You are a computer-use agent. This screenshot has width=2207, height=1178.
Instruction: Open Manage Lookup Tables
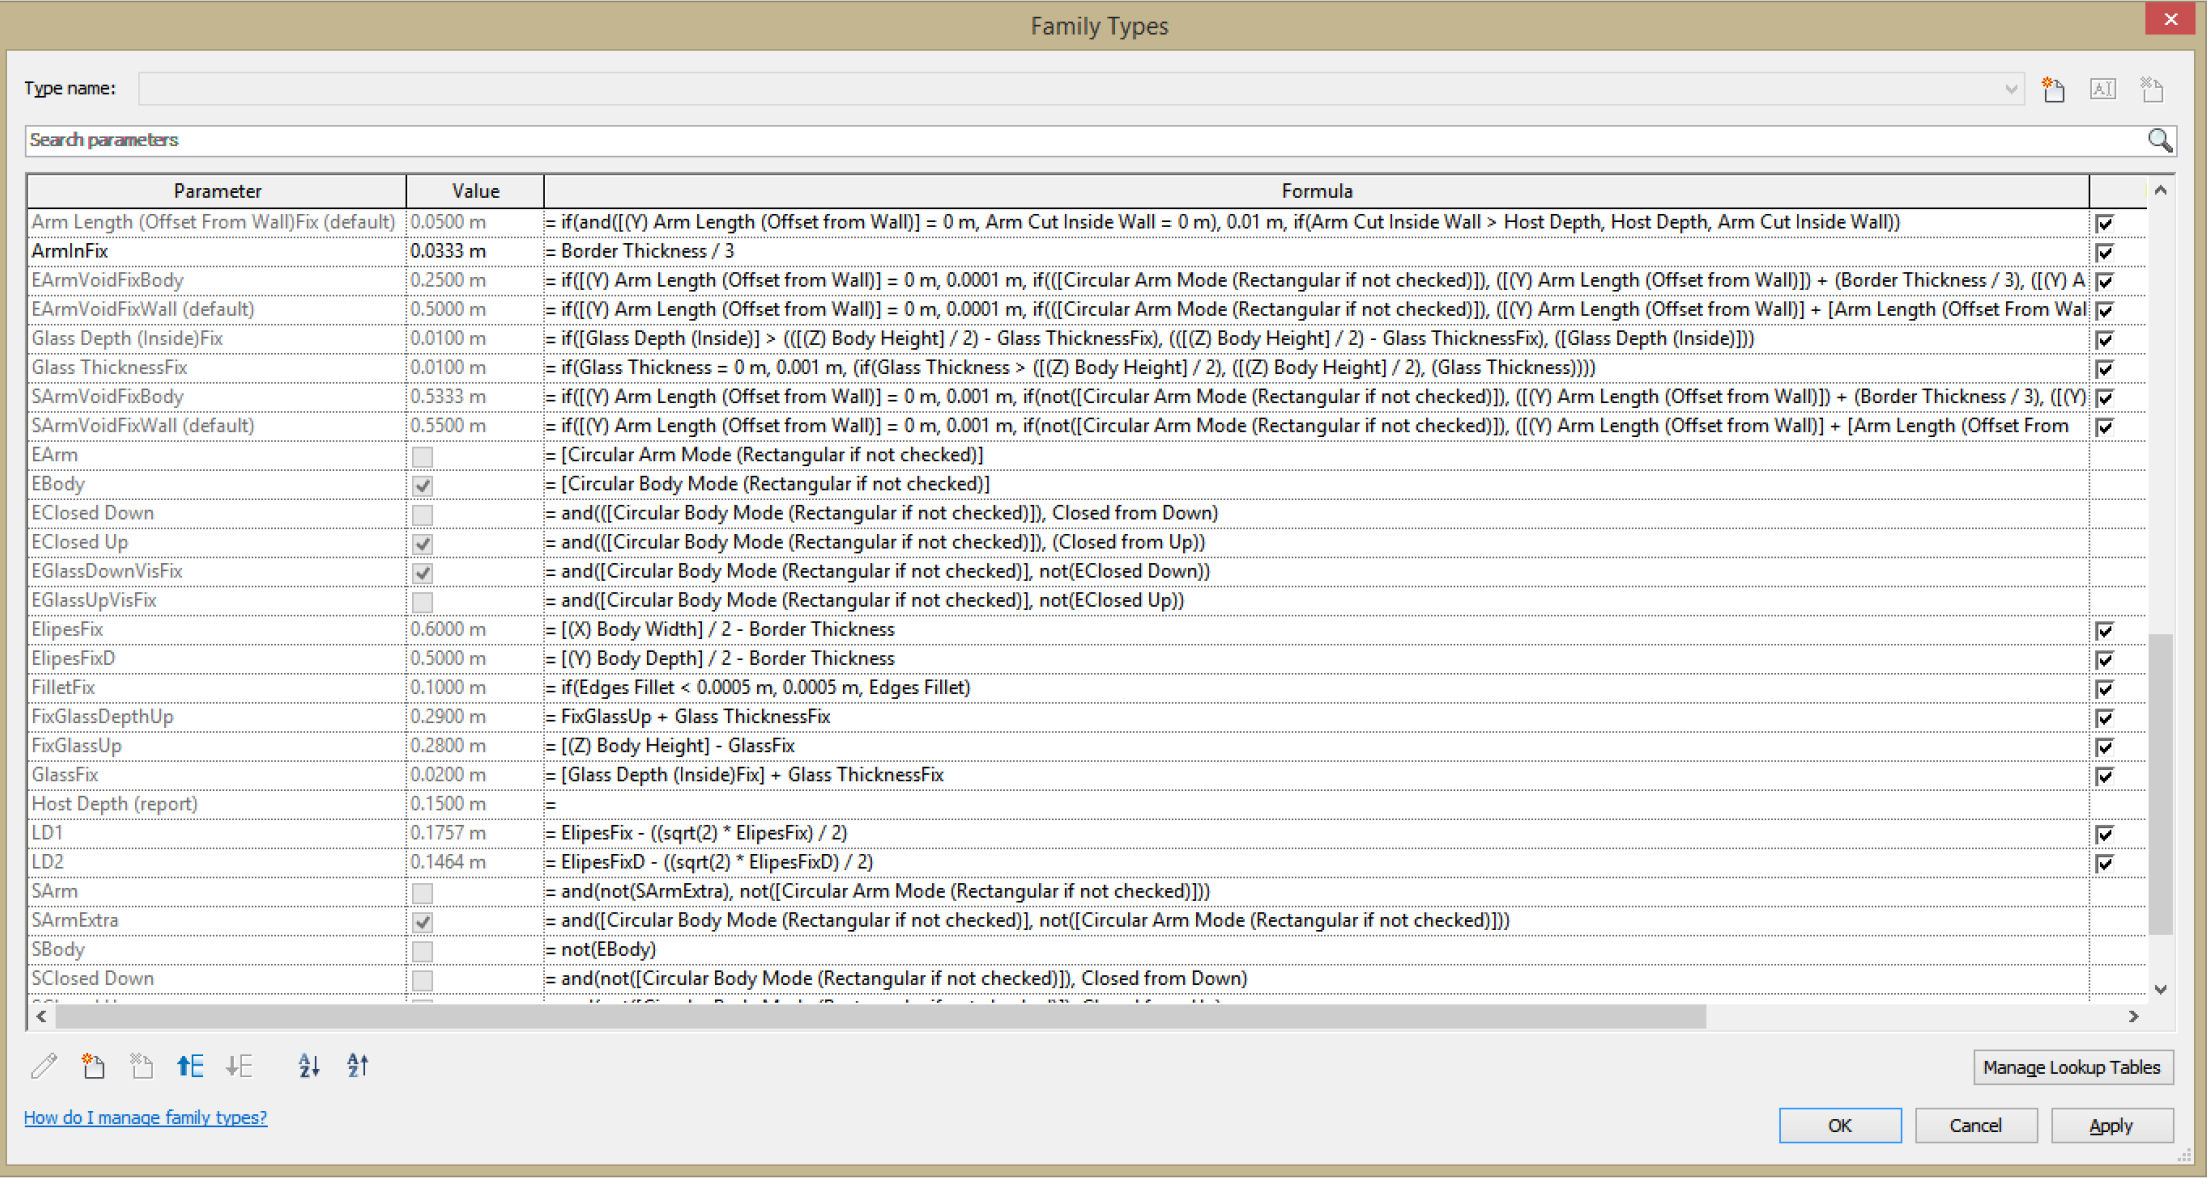[x=2072, y=1066]
